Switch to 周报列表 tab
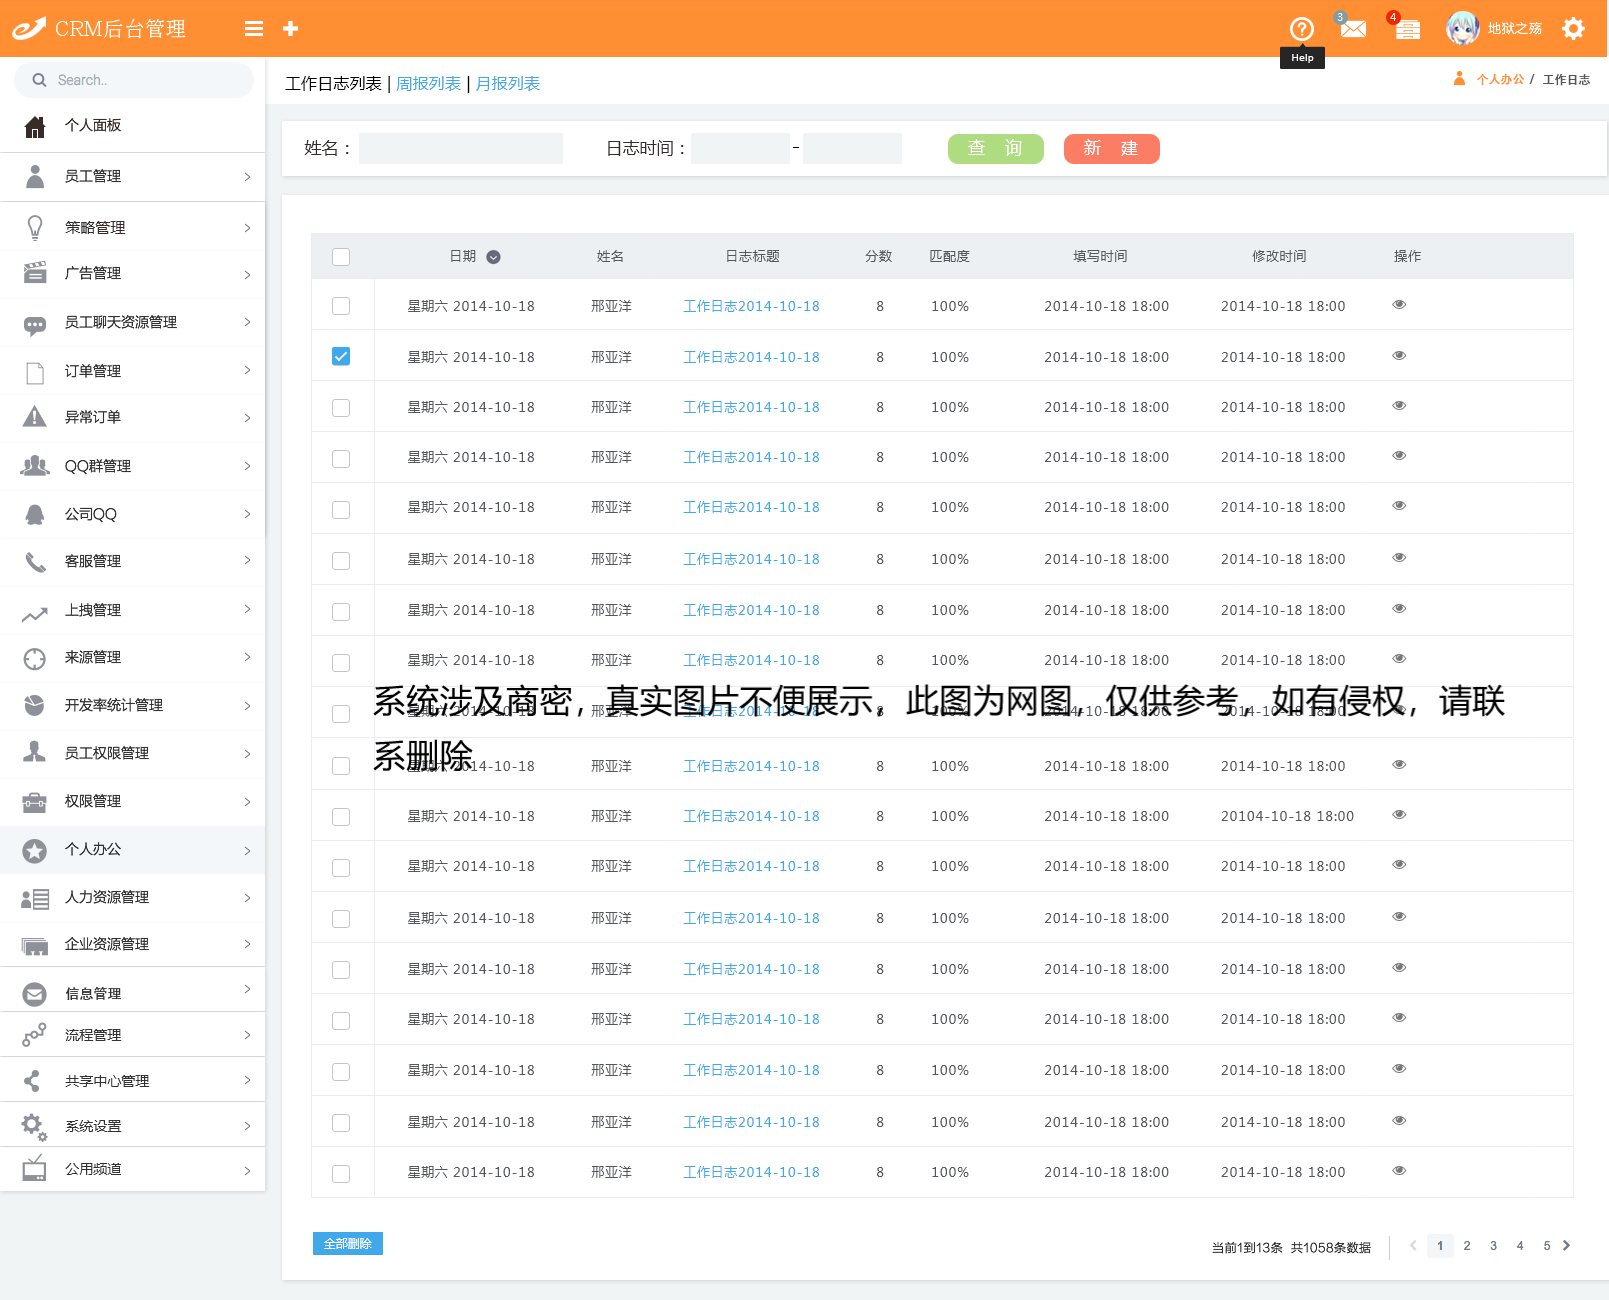Screen dimensions: 1609x1300 click(428, 84)
